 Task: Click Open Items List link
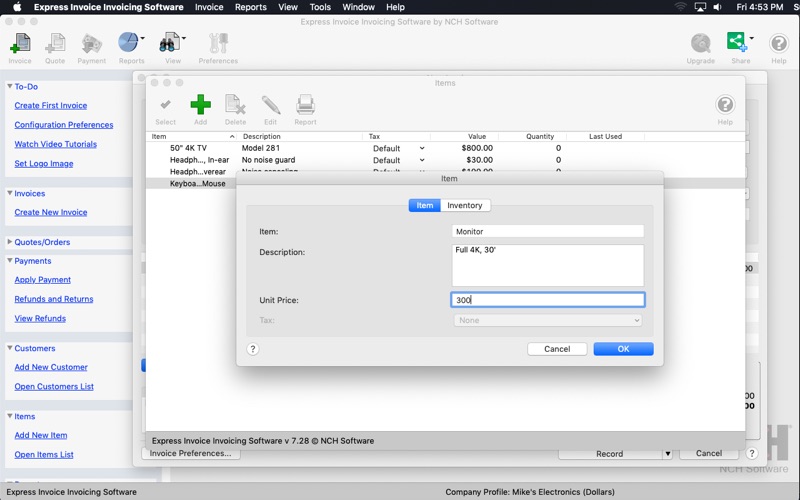click(x=44, y=455)
